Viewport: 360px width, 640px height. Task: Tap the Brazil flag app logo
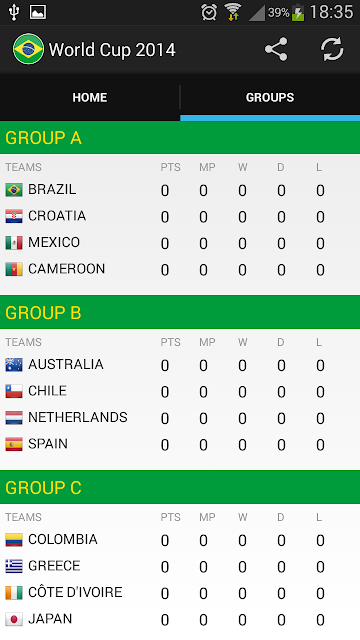coord(28,49)
